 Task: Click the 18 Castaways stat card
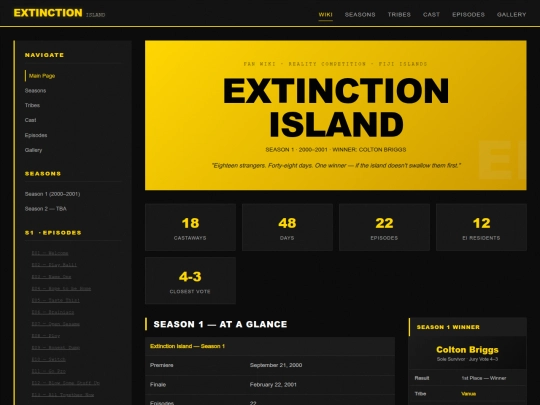pyautogui.click(x=190, y=227)
